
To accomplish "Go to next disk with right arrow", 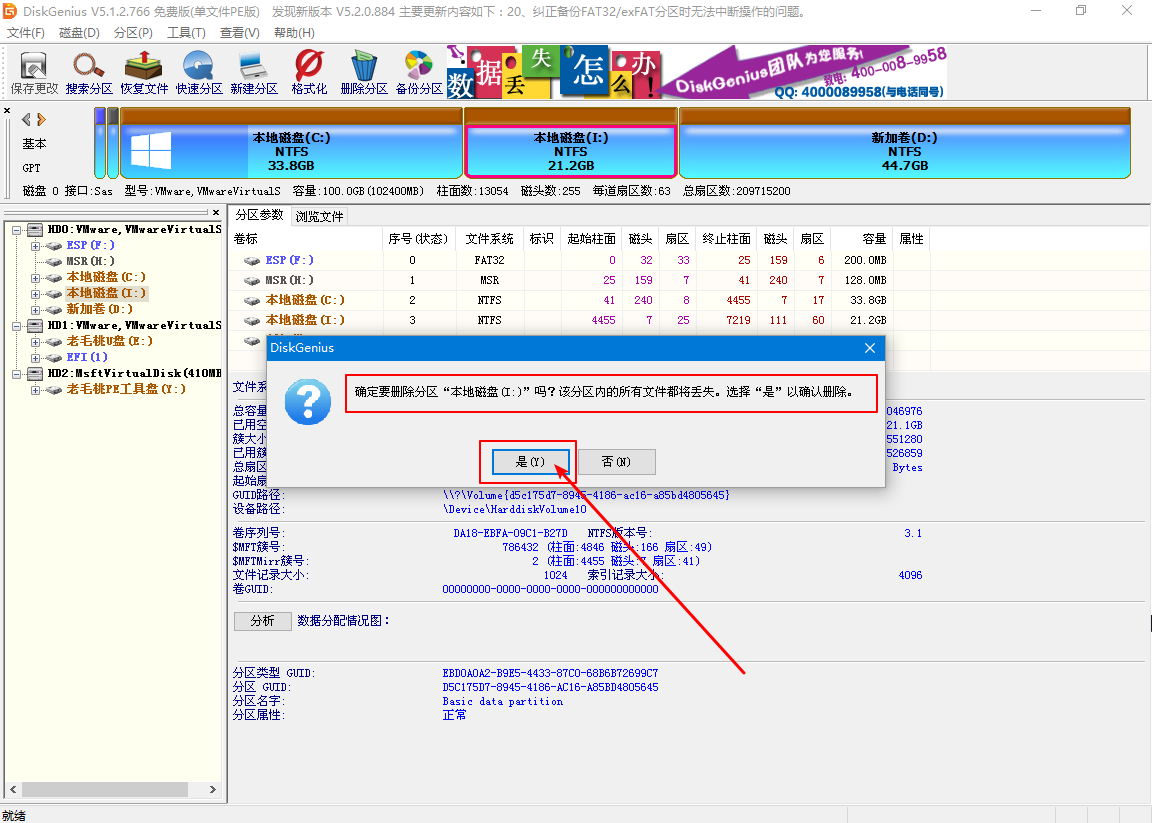I will pos(41,119).
